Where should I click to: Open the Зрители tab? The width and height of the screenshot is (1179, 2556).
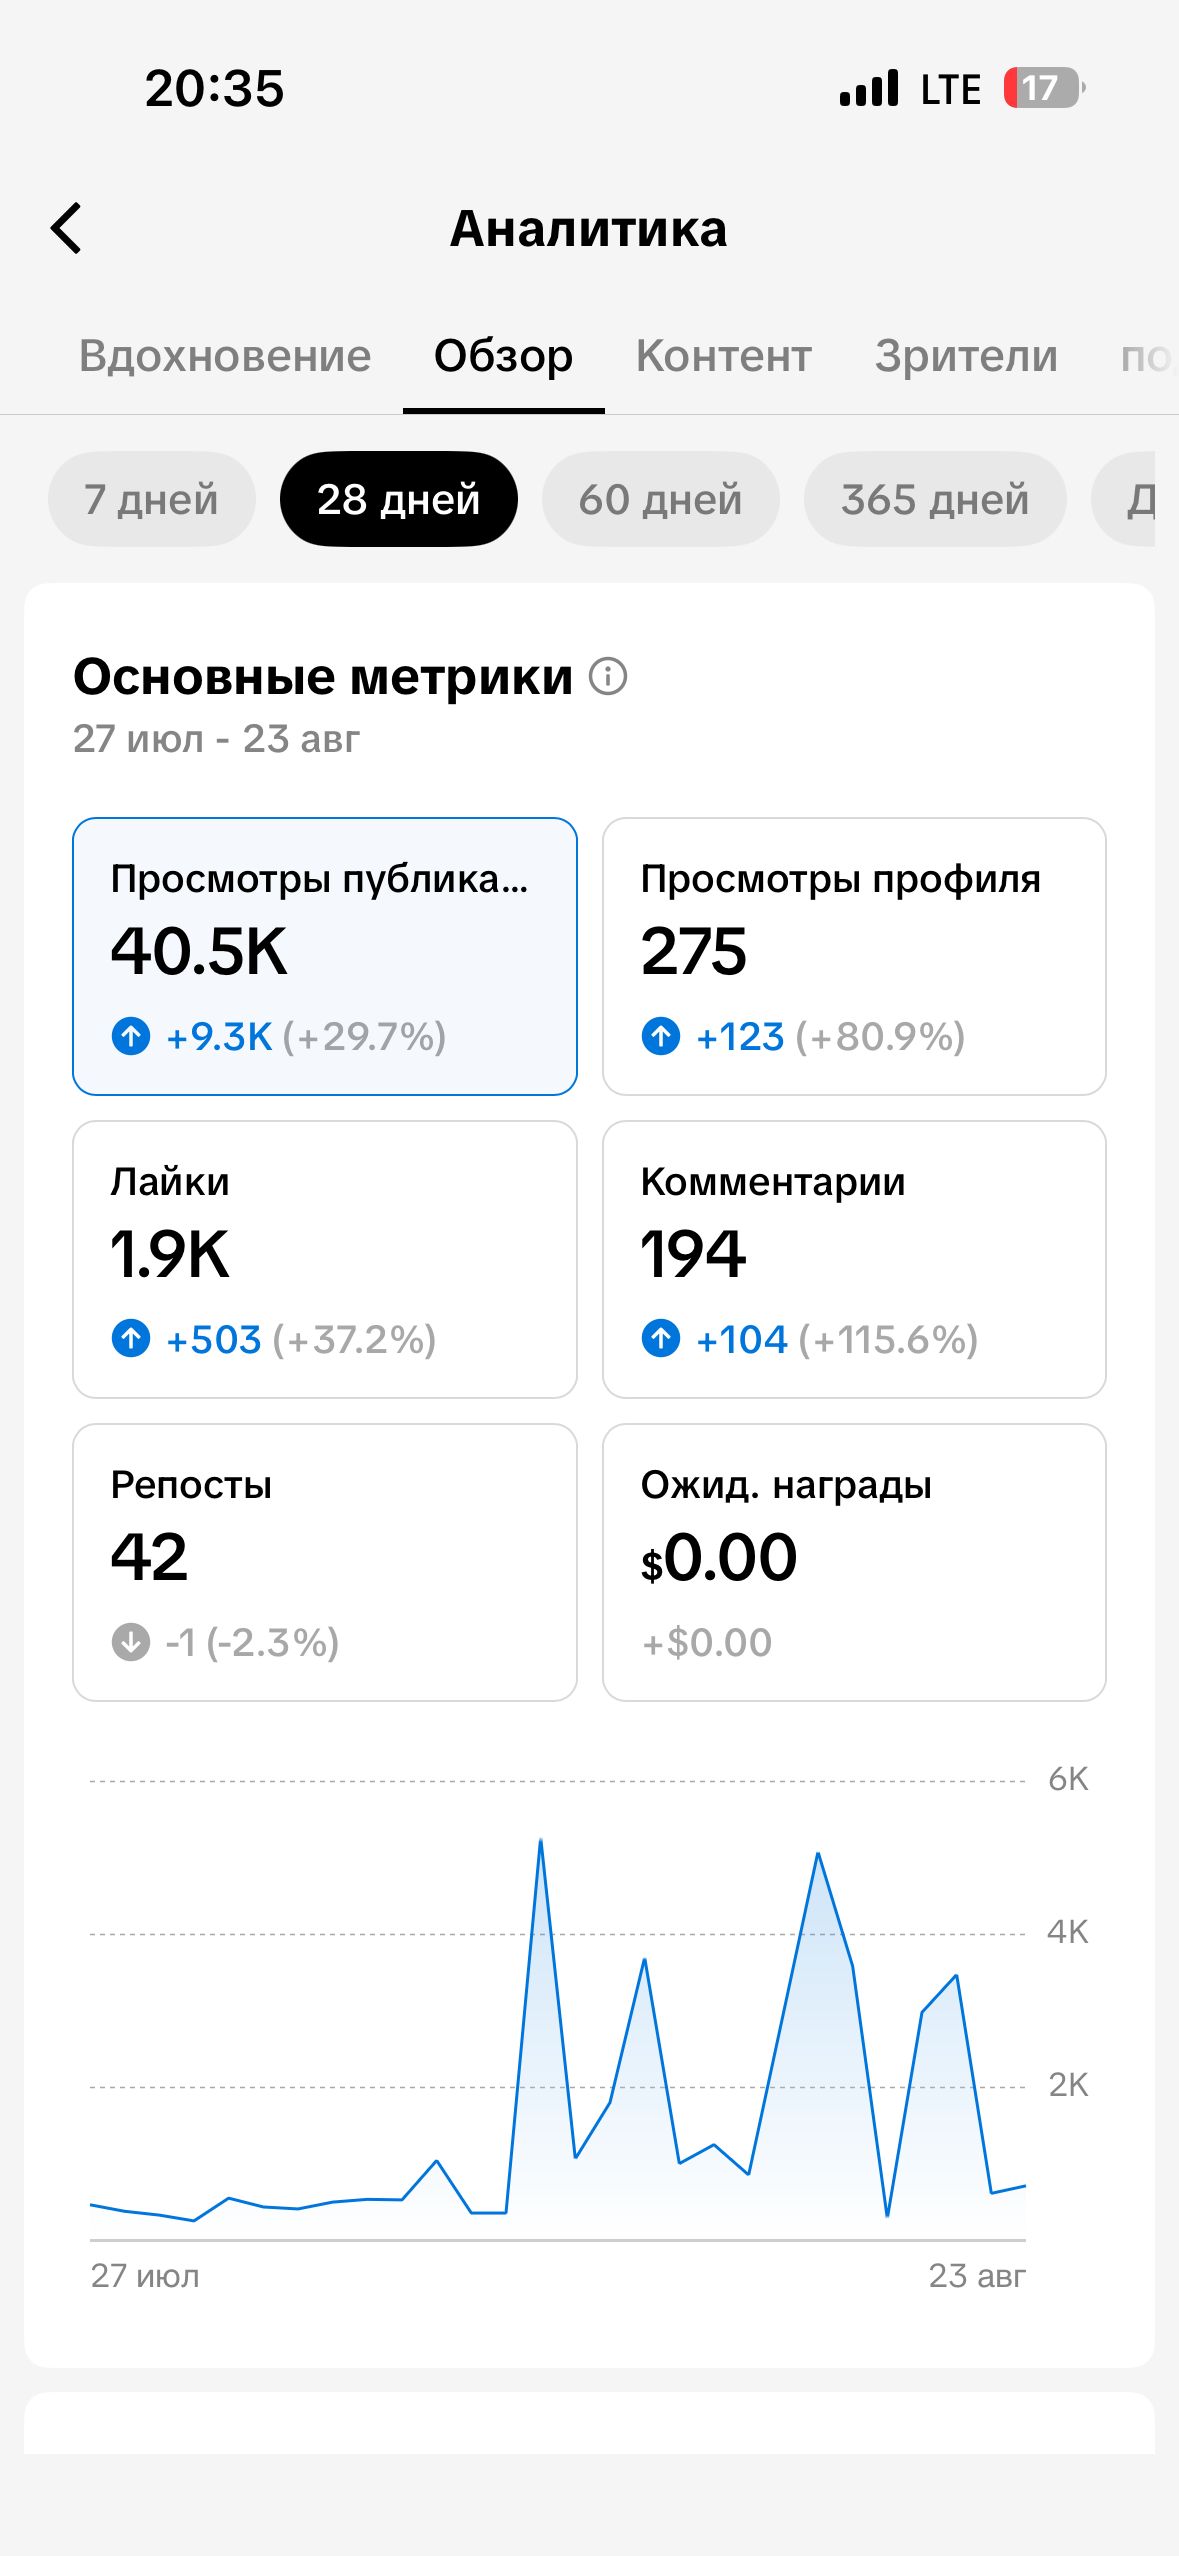point(966,356)
